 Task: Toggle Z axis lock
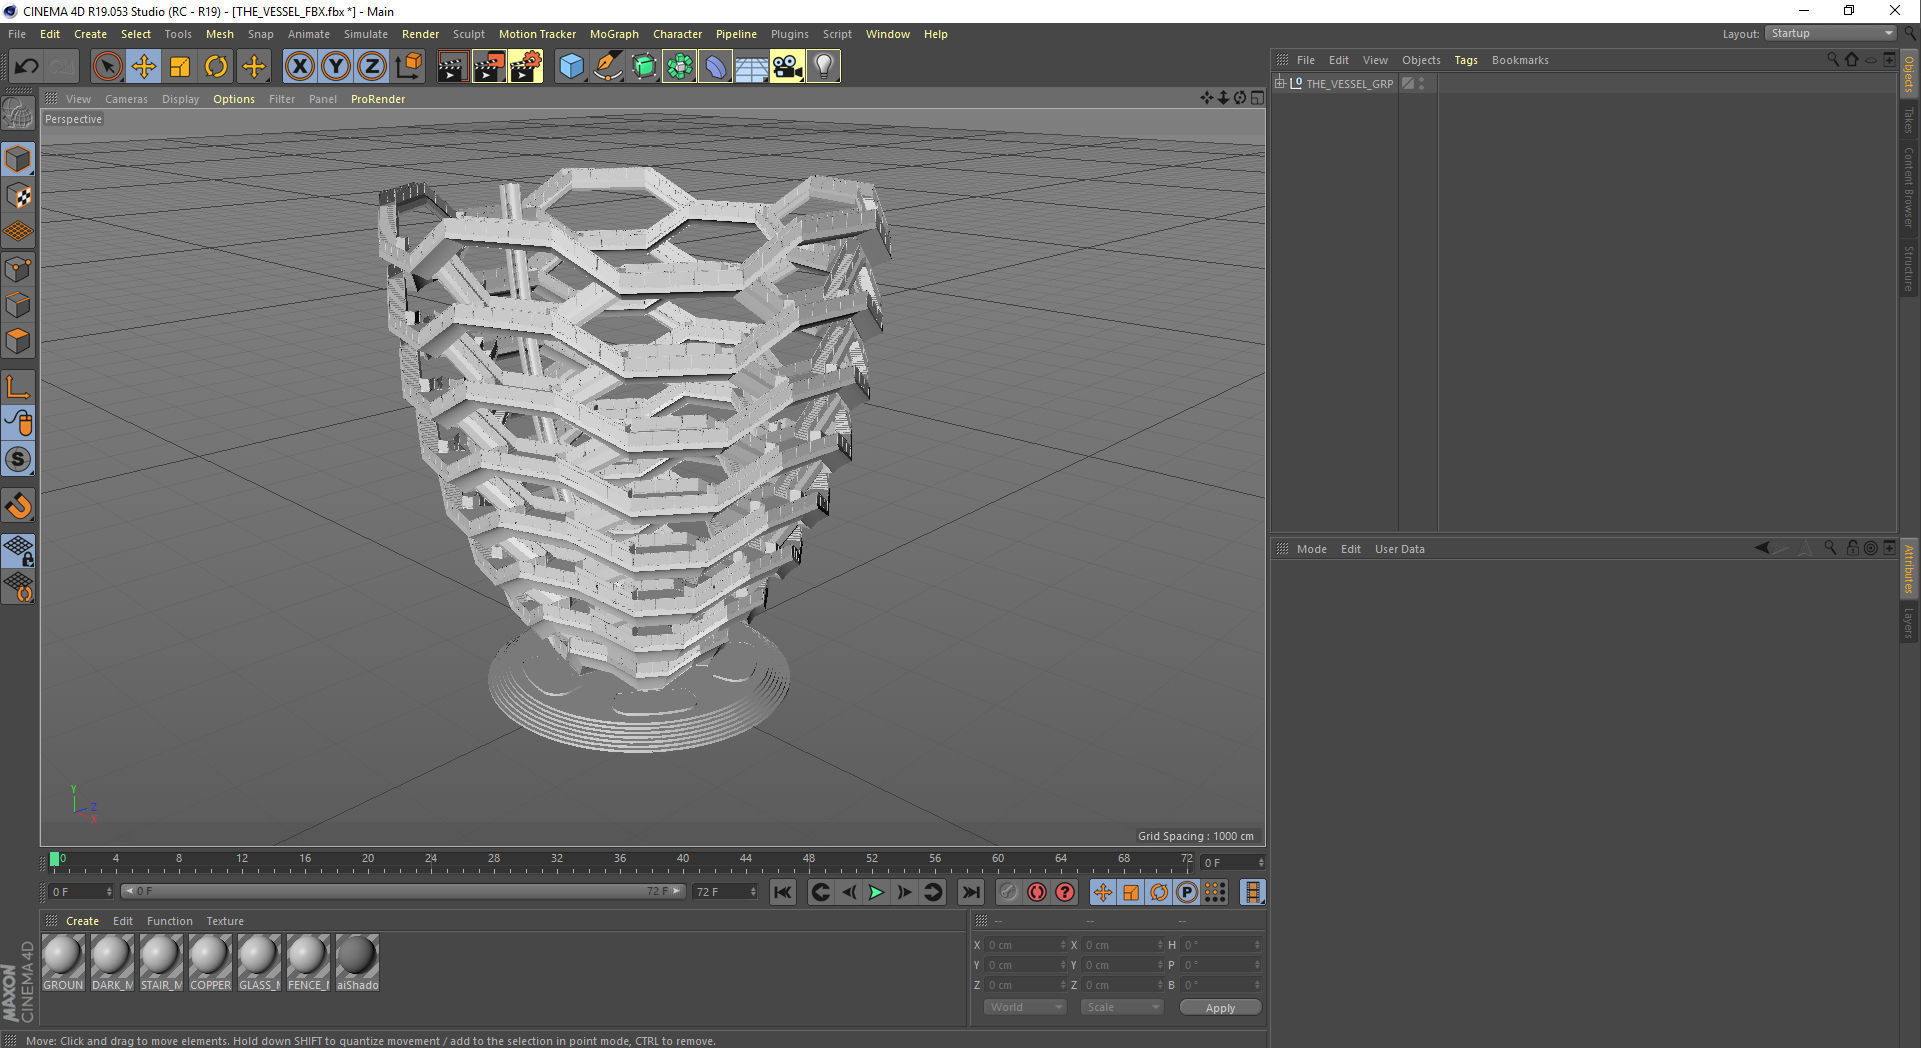pyautogui.click(x=372, y=67)
